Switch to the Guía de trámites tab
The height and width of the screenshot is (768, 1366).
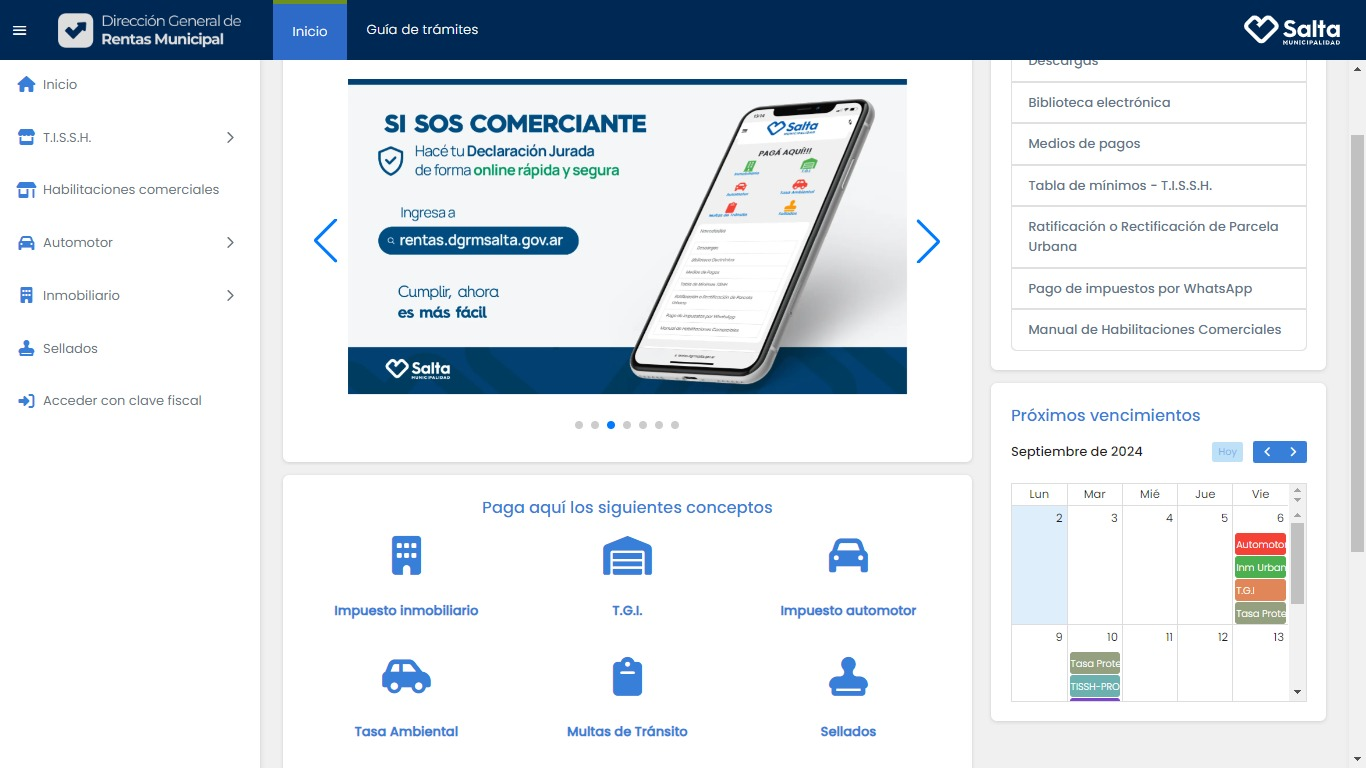point(422,30)
